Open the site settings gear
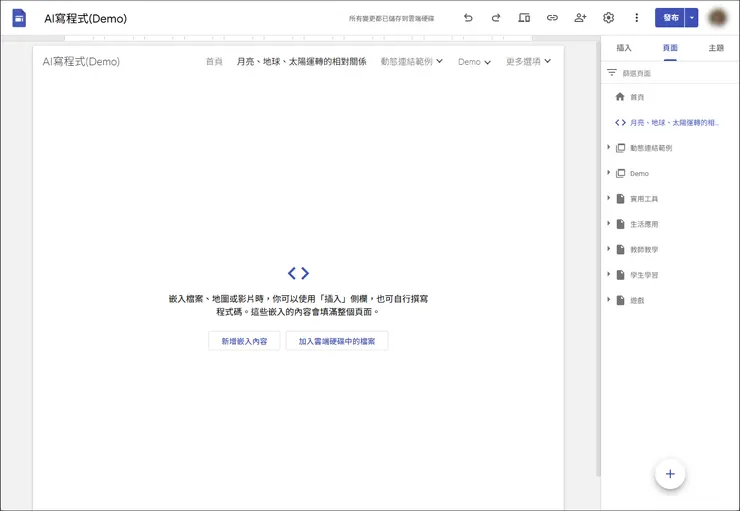 point(608,18)
